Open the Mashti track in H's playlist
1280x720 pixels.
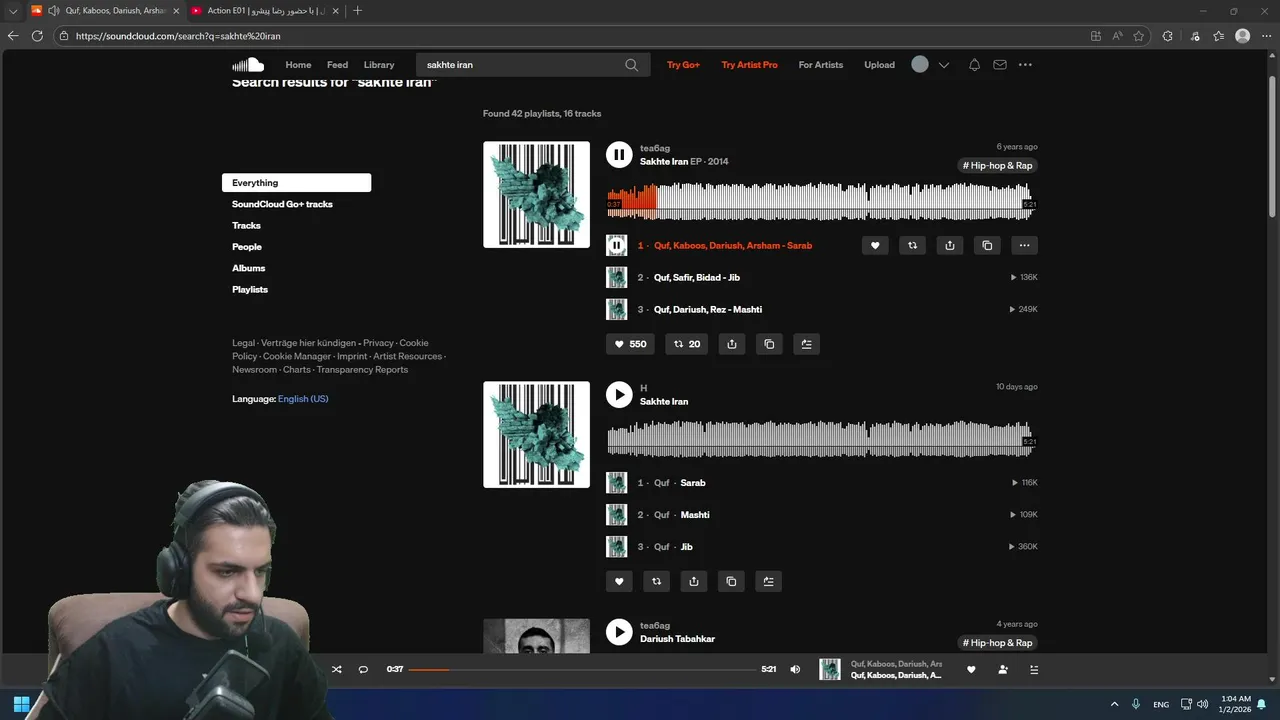(695, 515)
